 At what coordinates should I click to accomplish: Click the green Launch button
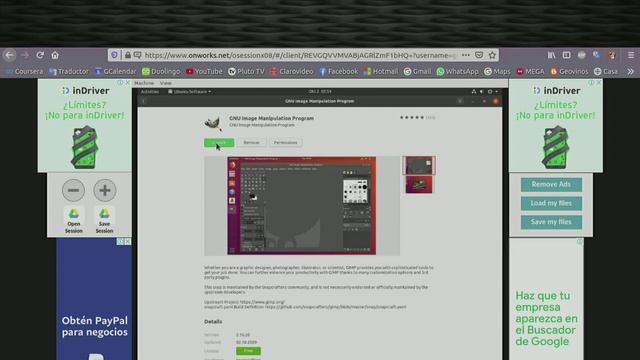pyautogui.click(x=219, y=142)
